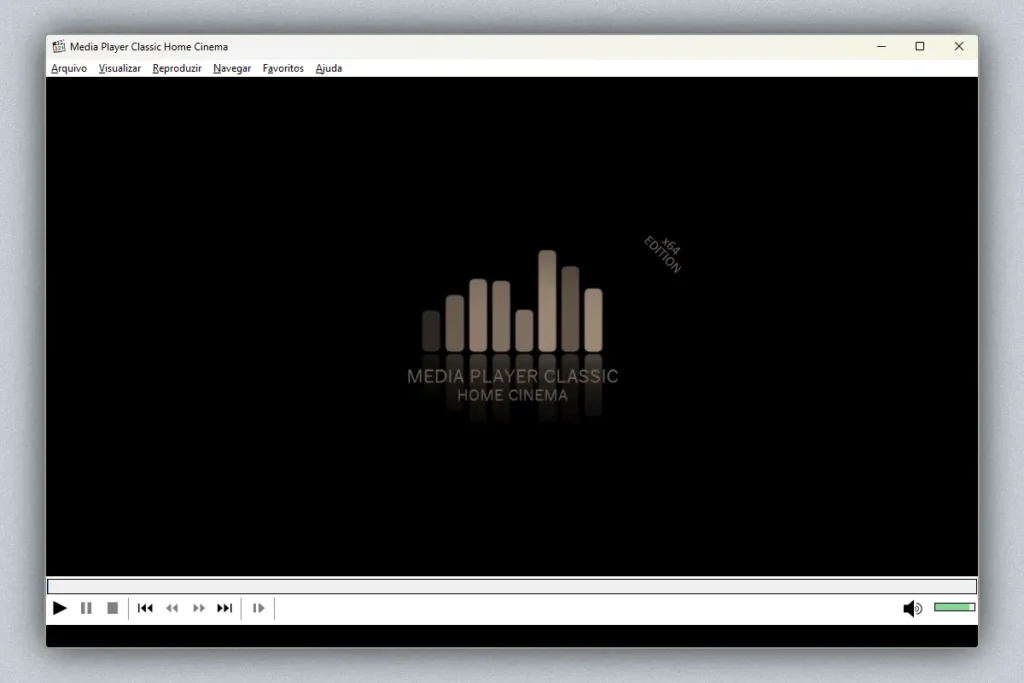Image resolution: width=1024 pixels, height=683 pixels.
Task: Adjust the green volume slider
Action: (954, 607)
